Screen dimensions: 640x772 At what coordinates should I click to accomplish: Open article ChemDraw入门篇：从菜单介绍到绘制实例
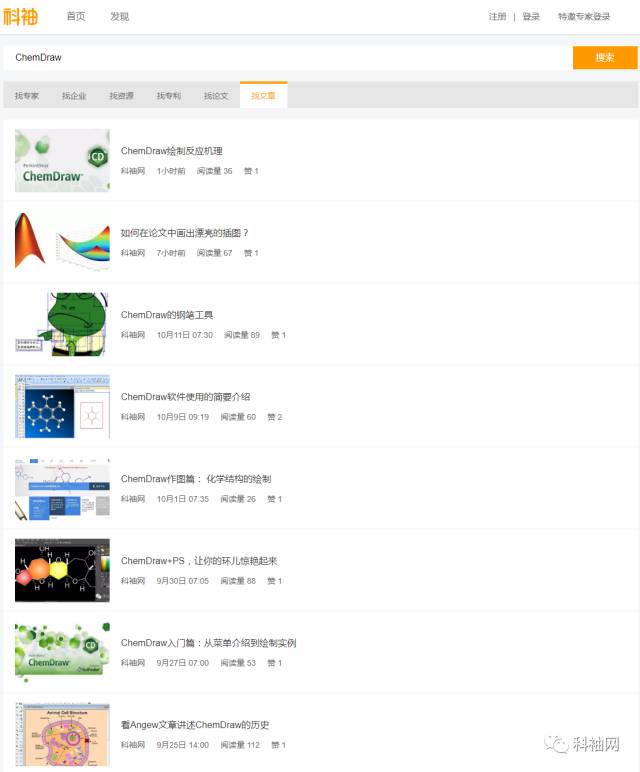pyautogui.click(x=209, y=643)
